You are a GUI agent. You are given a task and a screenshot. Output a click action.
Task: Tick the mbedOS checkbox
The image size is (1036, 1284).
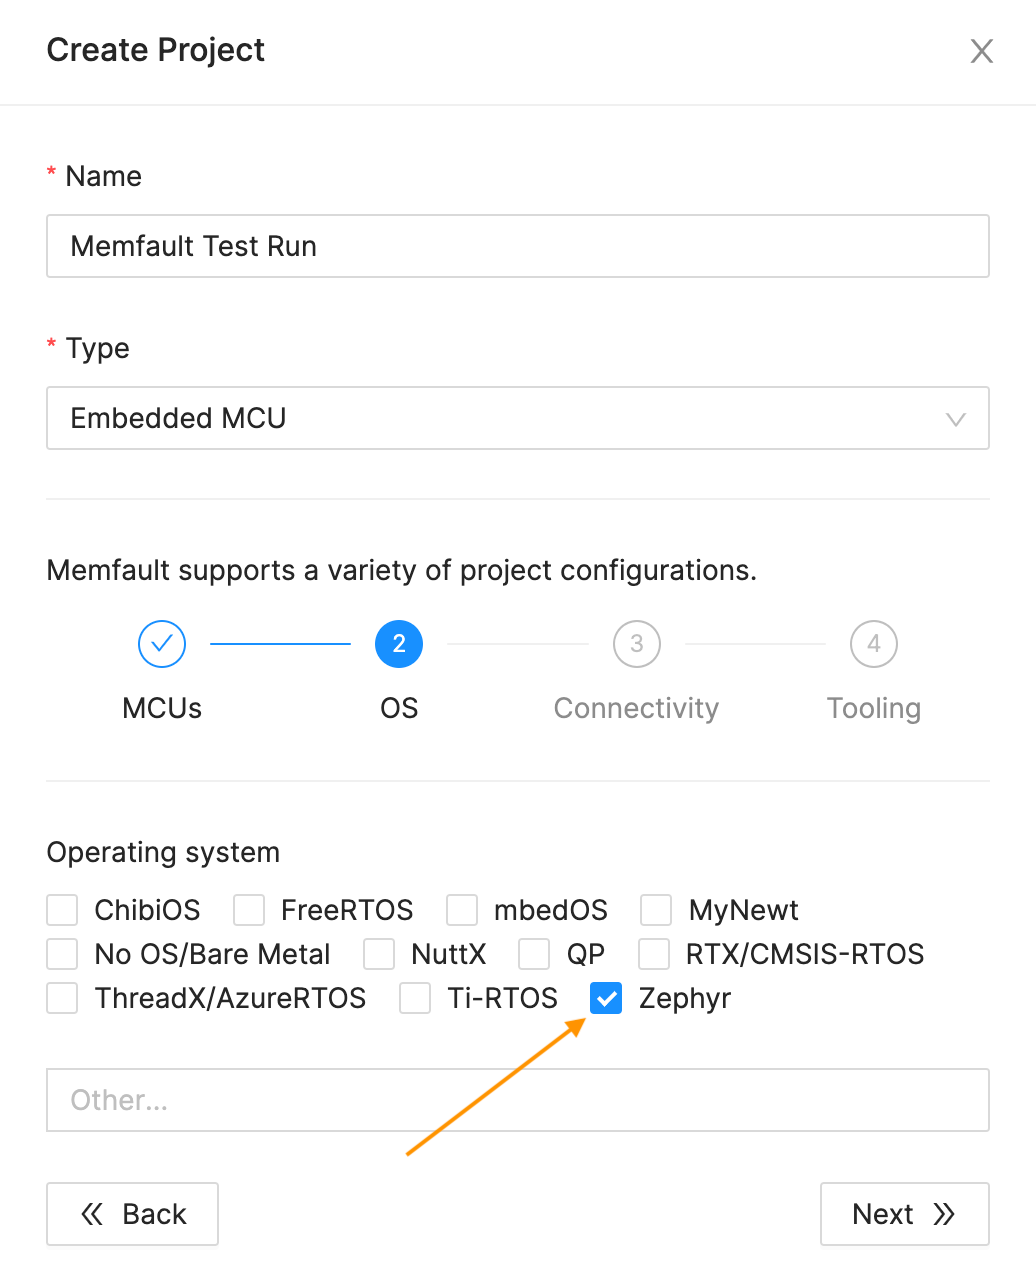(x=462, y=910)
